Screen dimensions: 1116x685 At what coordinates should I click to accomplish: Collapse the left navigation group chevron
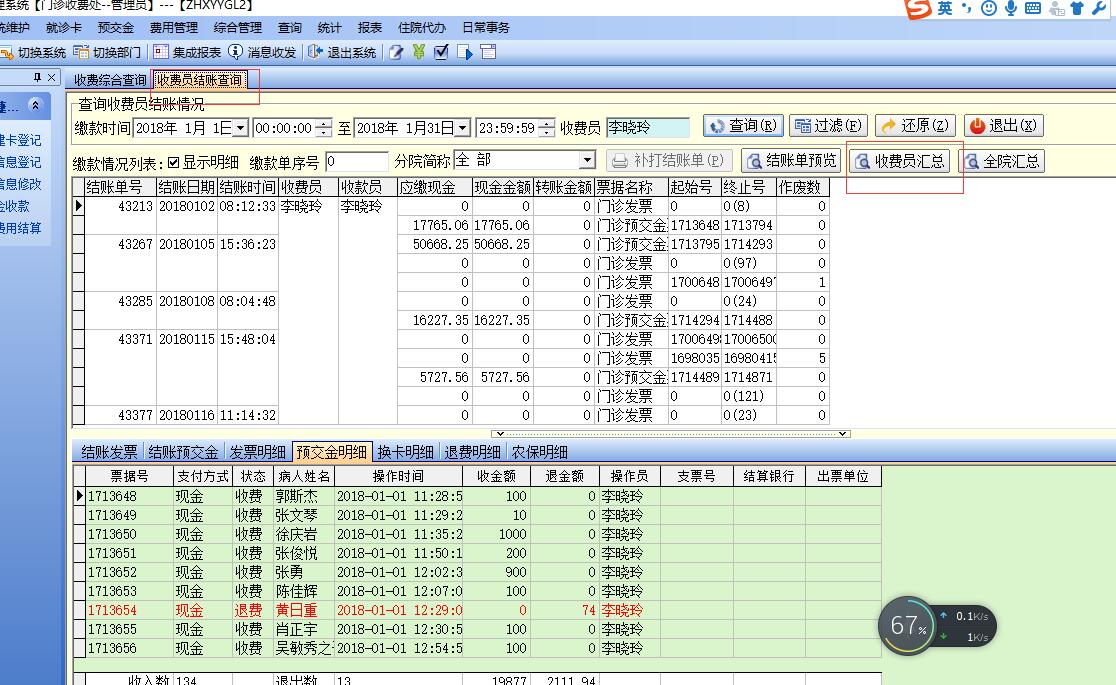click(x=35, y=105)
